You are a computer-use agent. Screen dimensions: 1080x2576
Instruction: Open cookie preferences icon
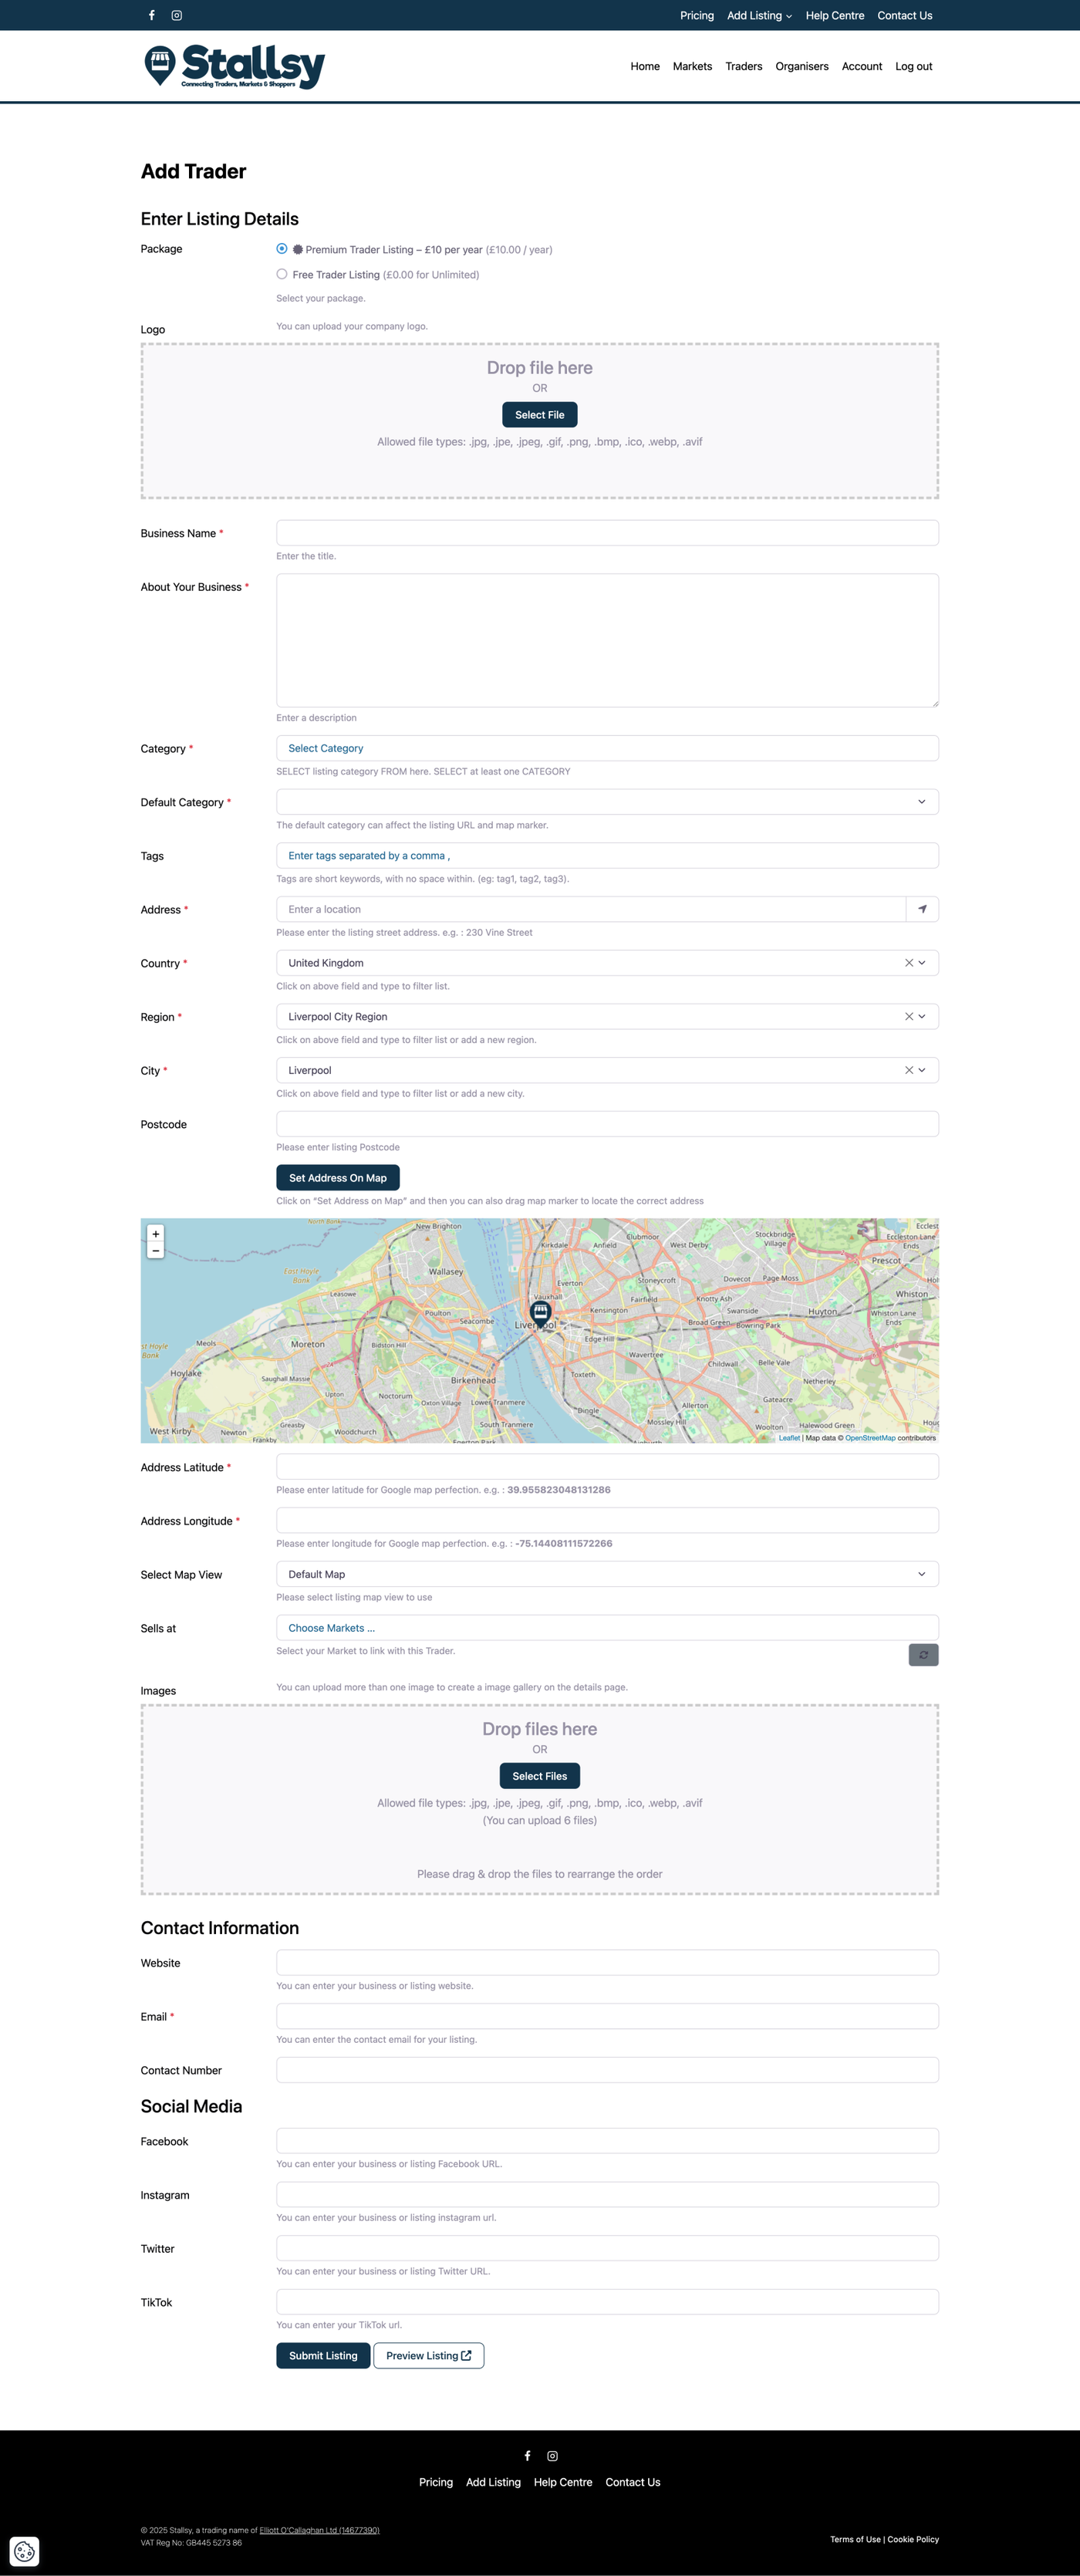[x=25, y=2551]
